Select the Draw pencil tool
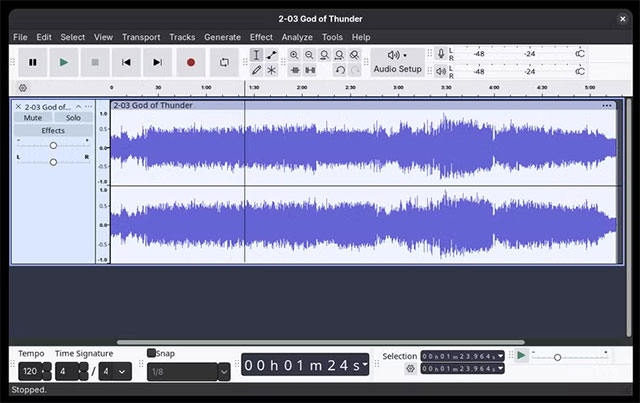The width and height of the screenshot is (640, 403). coord(256,70)
